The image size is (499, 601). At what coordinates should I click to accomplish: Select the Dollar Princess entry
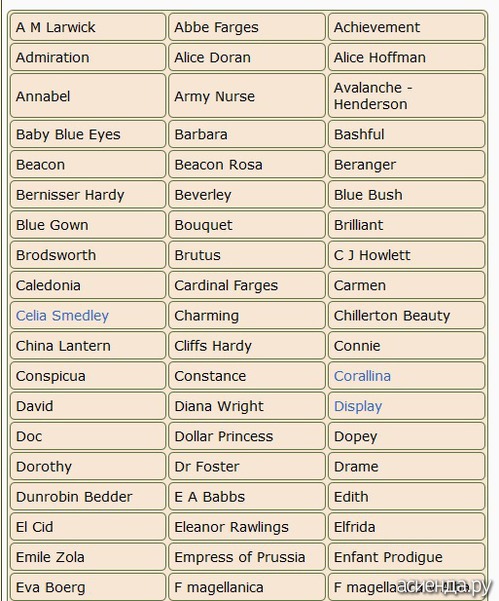(247, 437)
